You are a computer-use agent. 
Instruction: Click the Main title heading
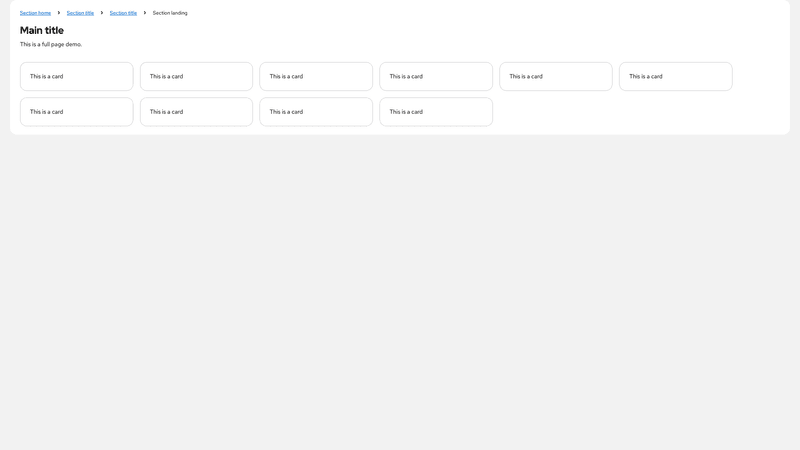click(42, 30)
